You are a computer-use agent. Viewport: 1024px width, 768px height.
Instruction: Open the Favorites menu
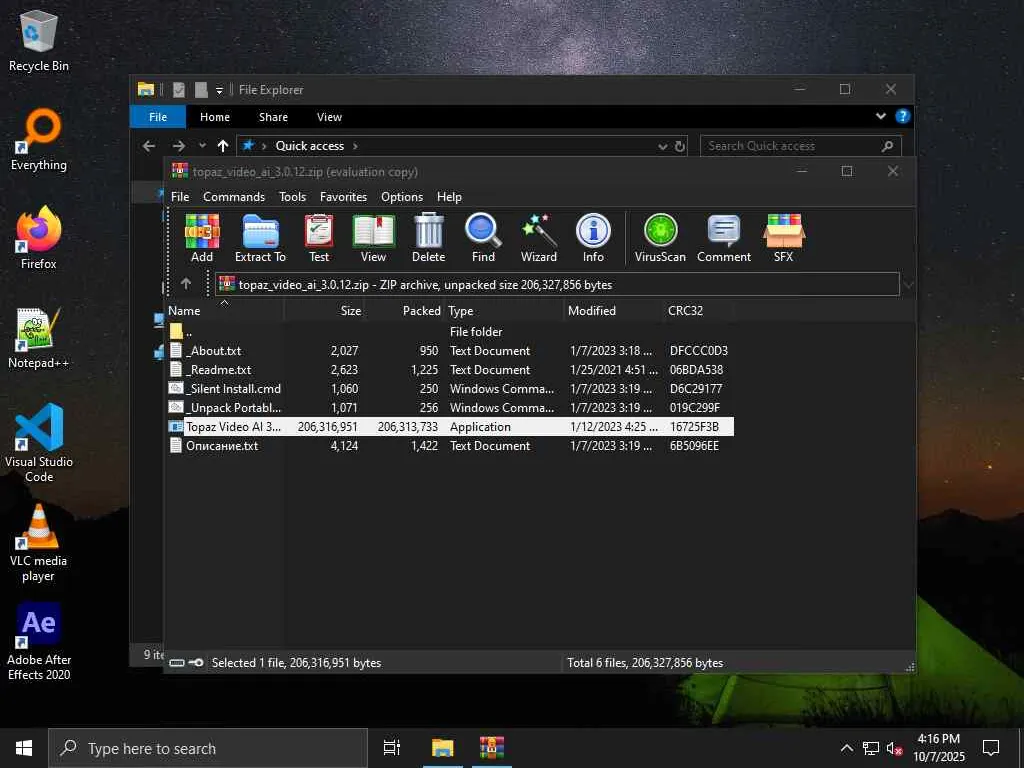point(343,197)
